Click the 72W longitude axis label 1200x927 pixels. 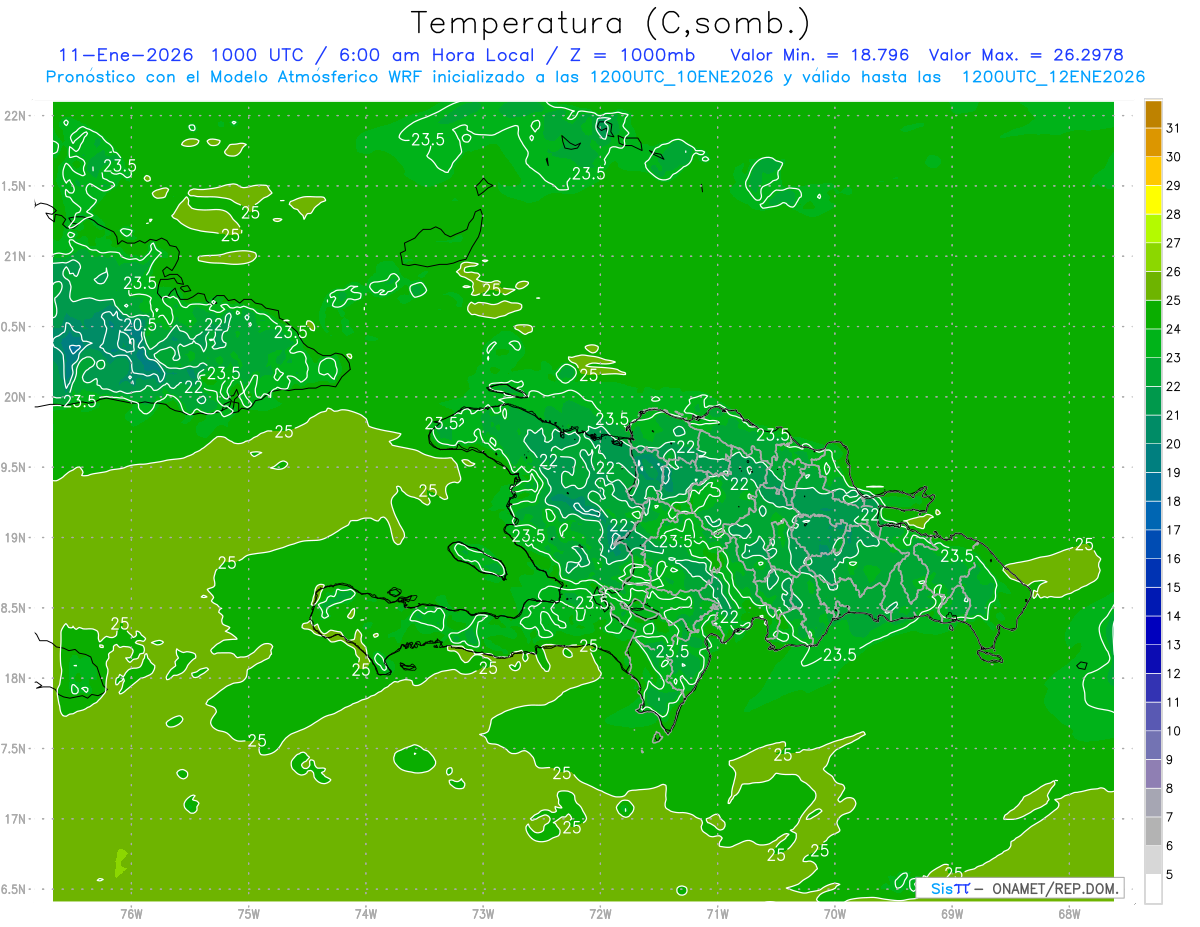[x=600, y=913]
